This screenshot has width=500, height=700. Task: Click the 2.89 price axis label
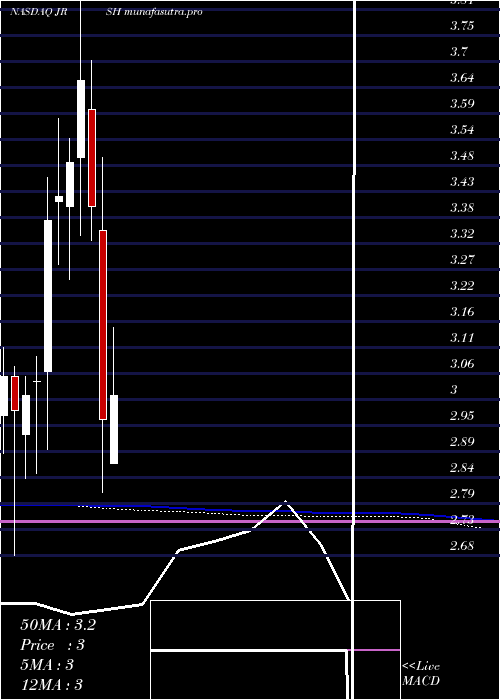[462, 441]
